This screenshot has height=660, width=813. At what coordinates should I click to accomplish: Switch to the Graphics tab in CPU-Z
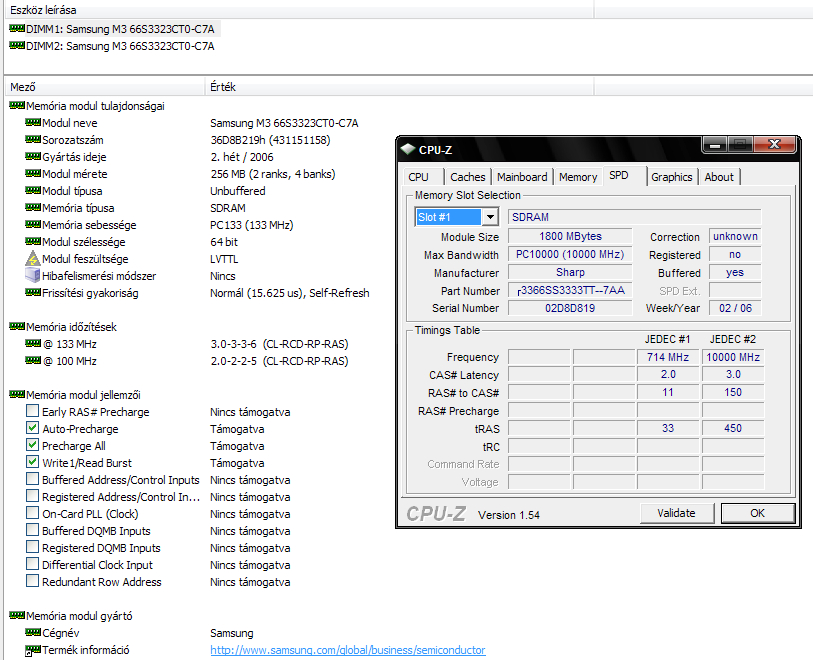coord(671,177)
